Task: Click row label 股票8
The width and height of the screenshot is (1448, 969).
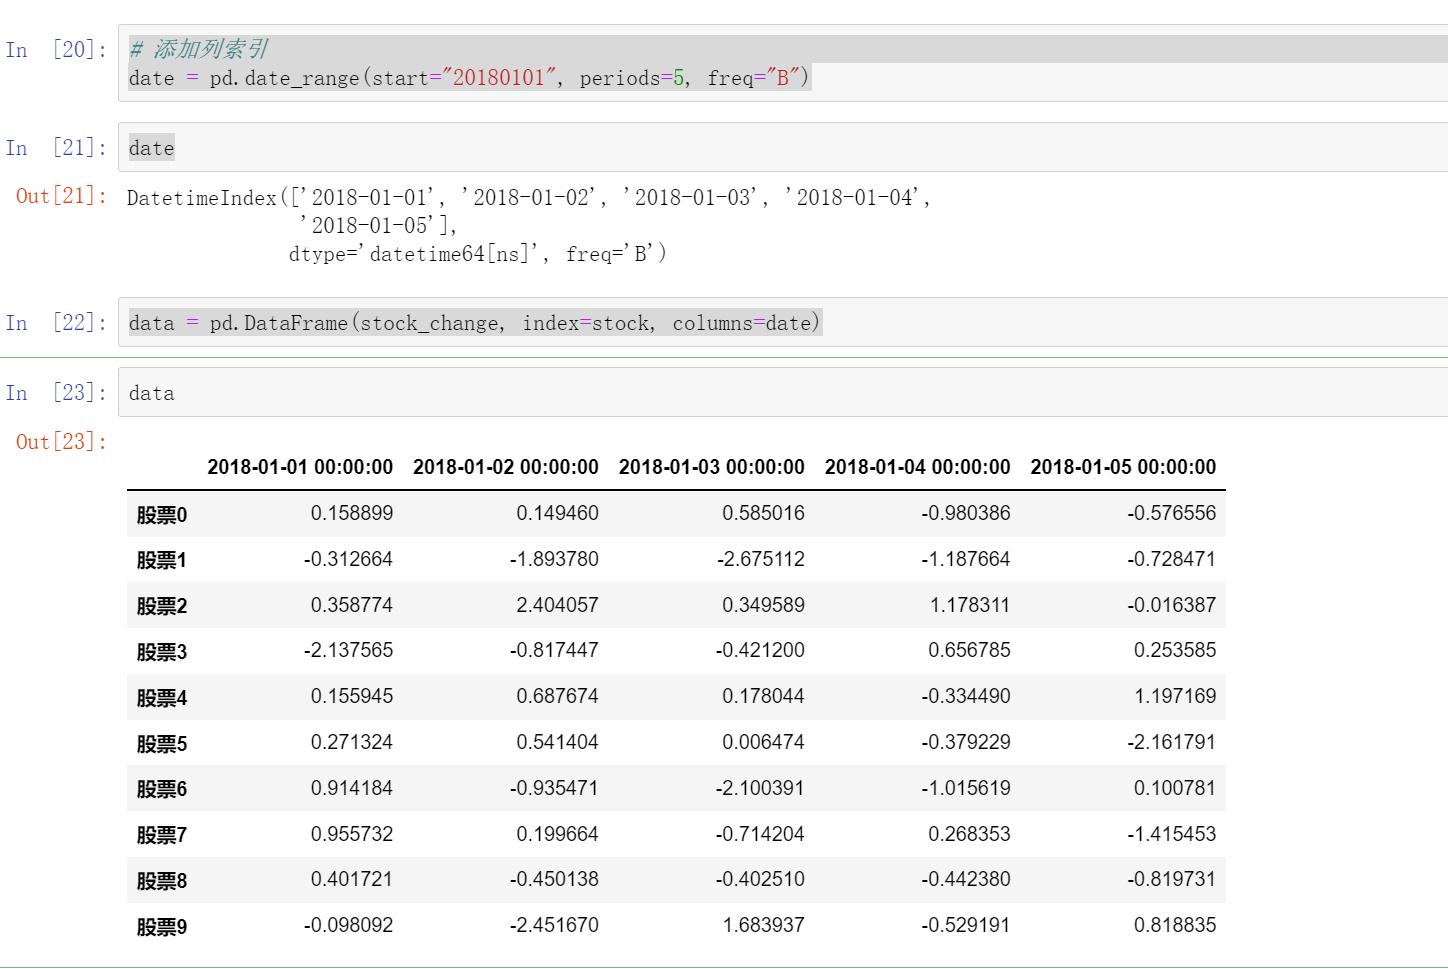Action: [162, 881]
